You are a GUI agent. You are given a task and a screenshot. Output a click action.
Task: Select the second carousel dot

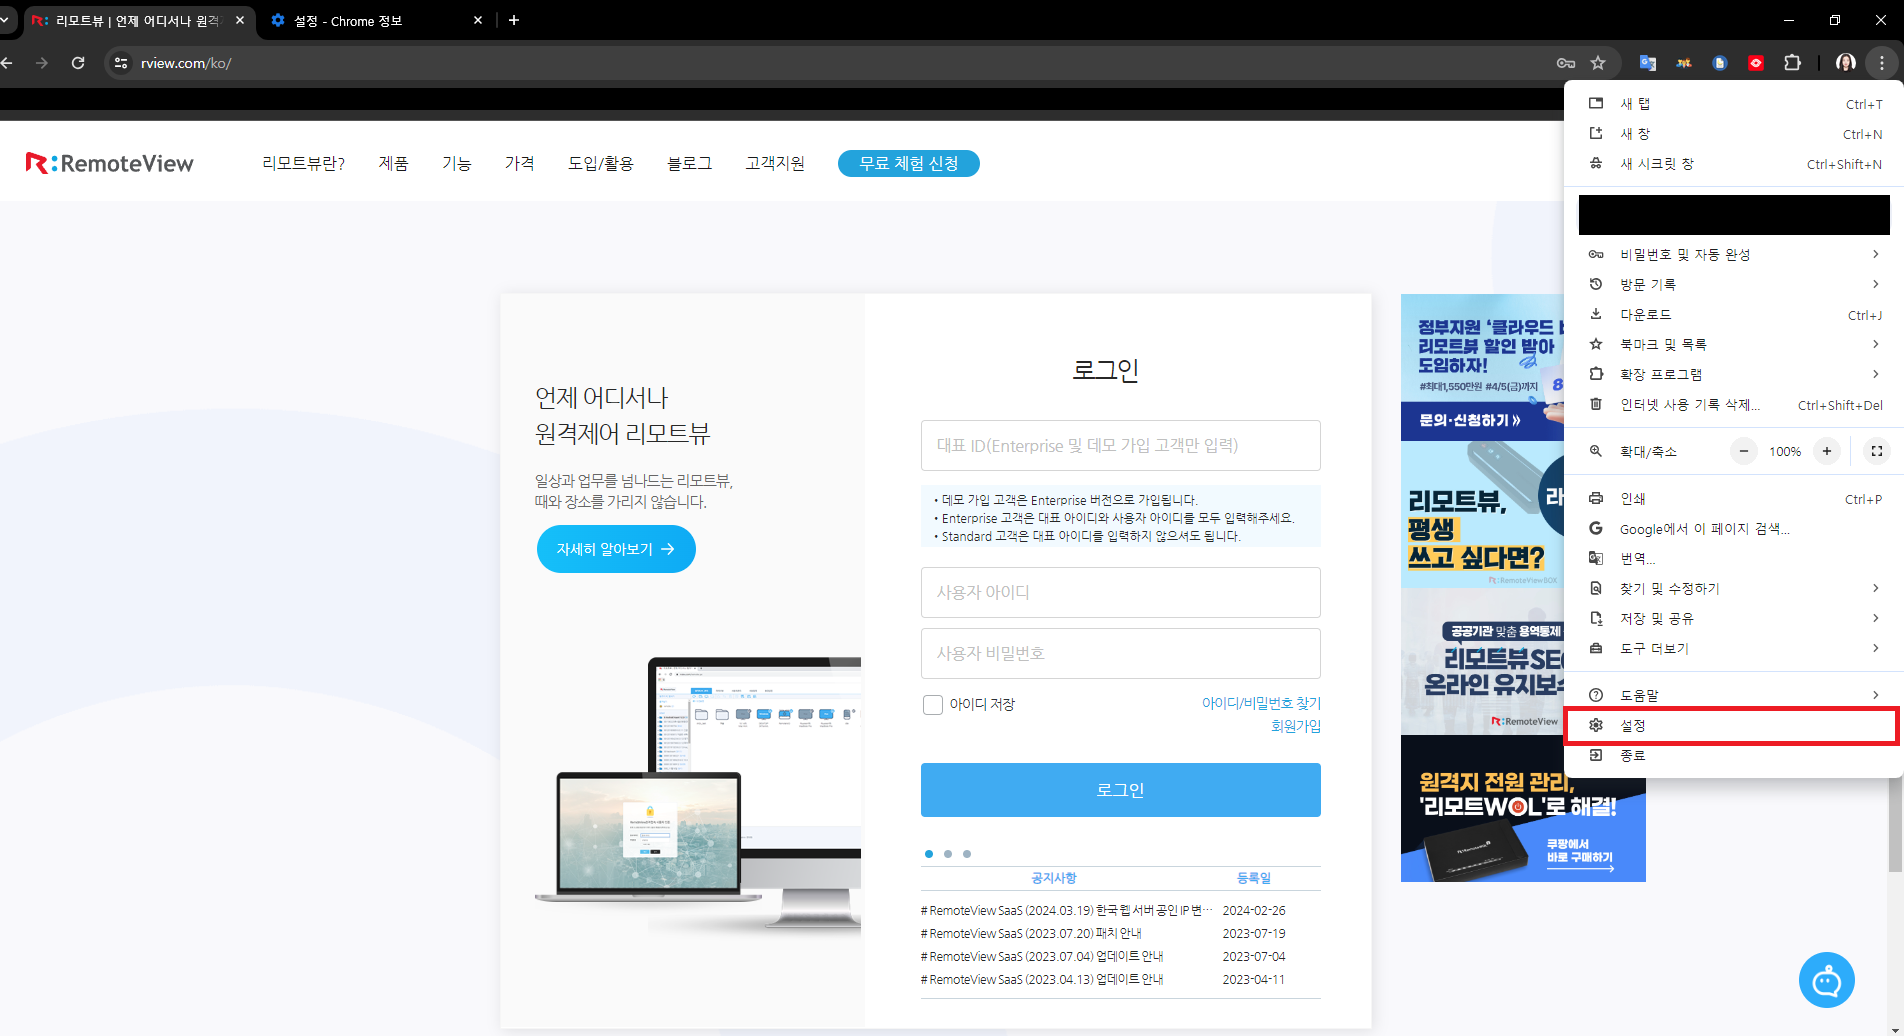[x=948, y=854]
